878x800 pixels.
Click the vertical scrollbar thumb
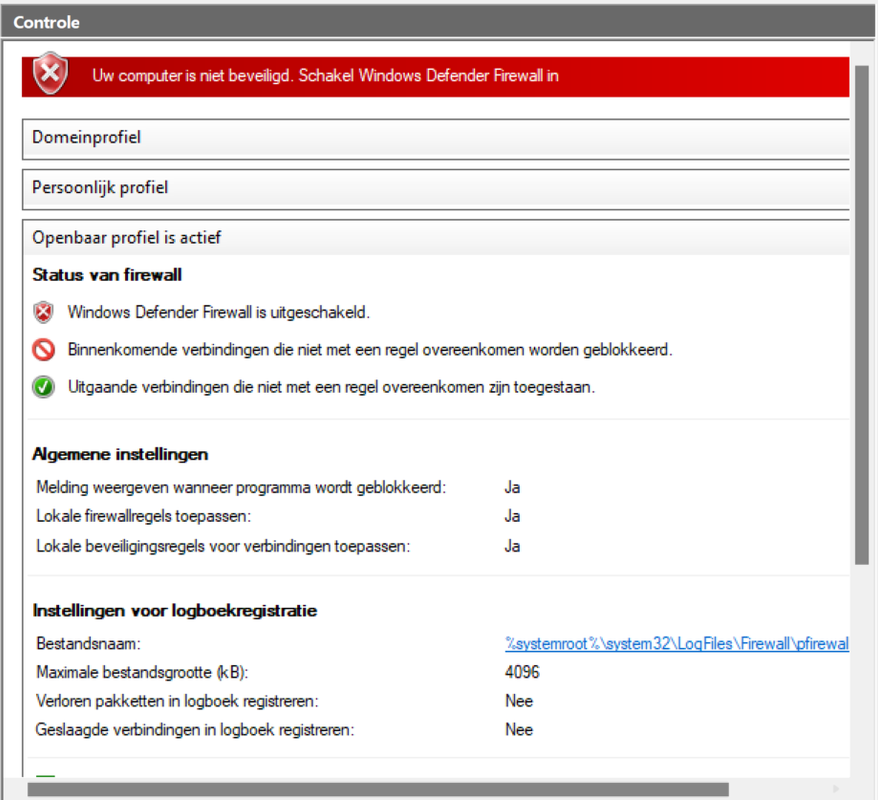tap(862, 315)
